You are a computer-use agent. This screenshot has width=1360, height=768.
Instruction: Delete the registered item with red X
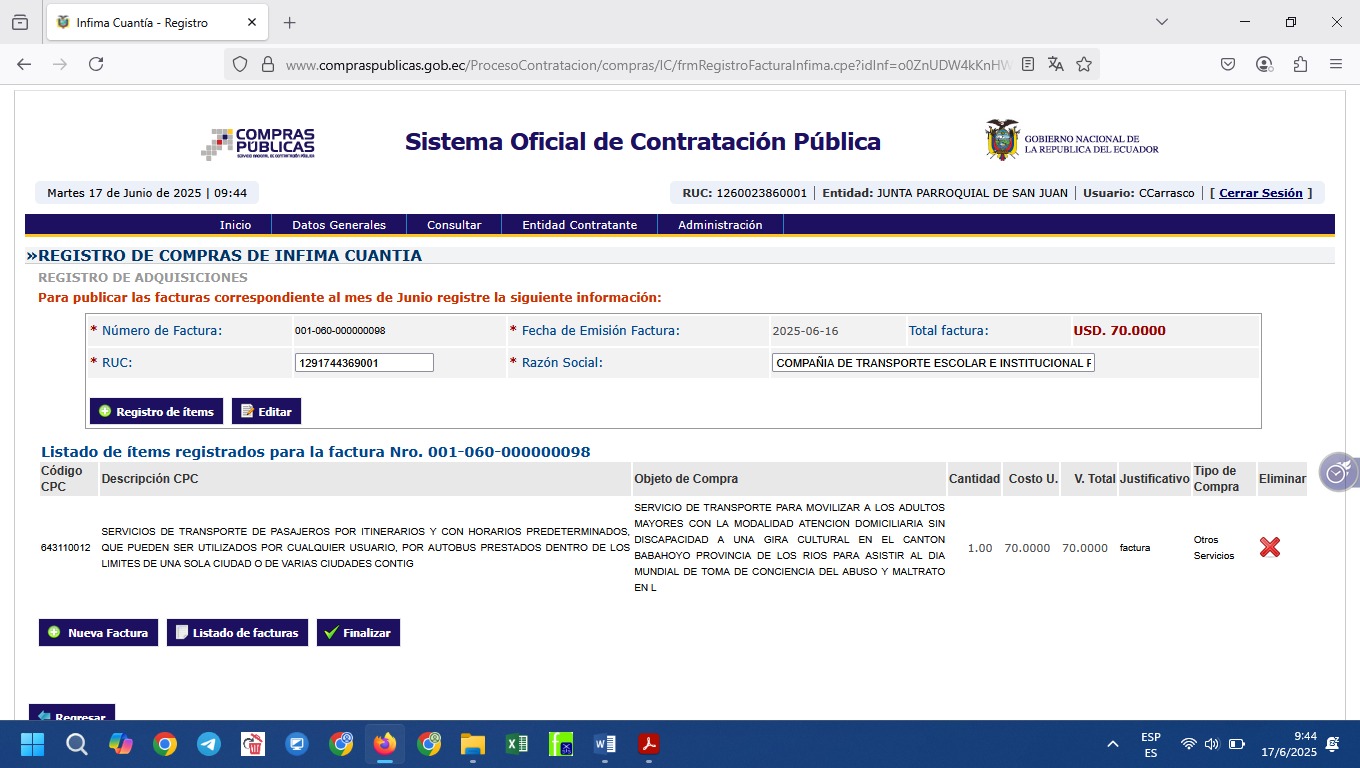pos(1269,547)
